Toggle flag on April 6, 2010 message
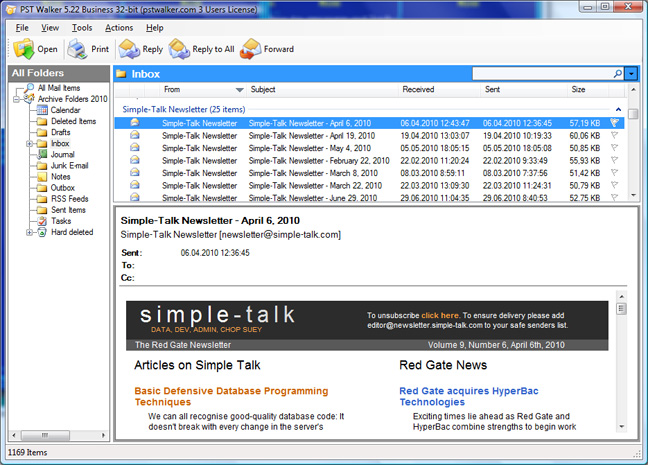The height and width of the screenshot is (465, 648). click(x=615, y=123)
